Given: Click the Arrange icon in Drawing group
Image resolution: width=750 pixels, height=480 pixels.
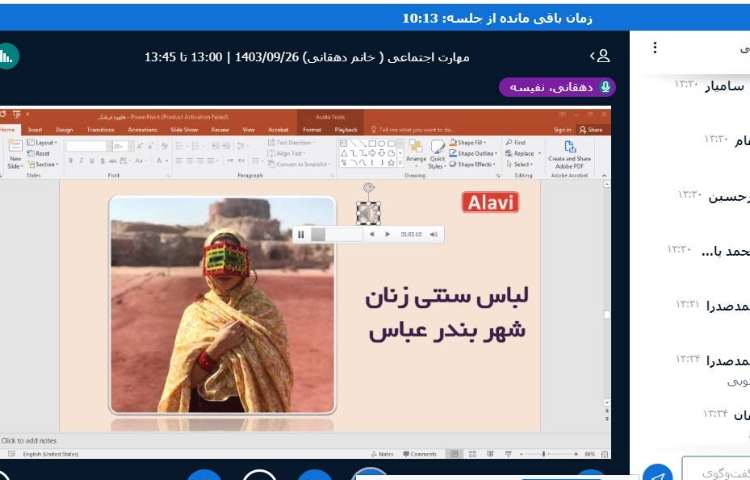Looking at the screenshot, I should point(416,152).
